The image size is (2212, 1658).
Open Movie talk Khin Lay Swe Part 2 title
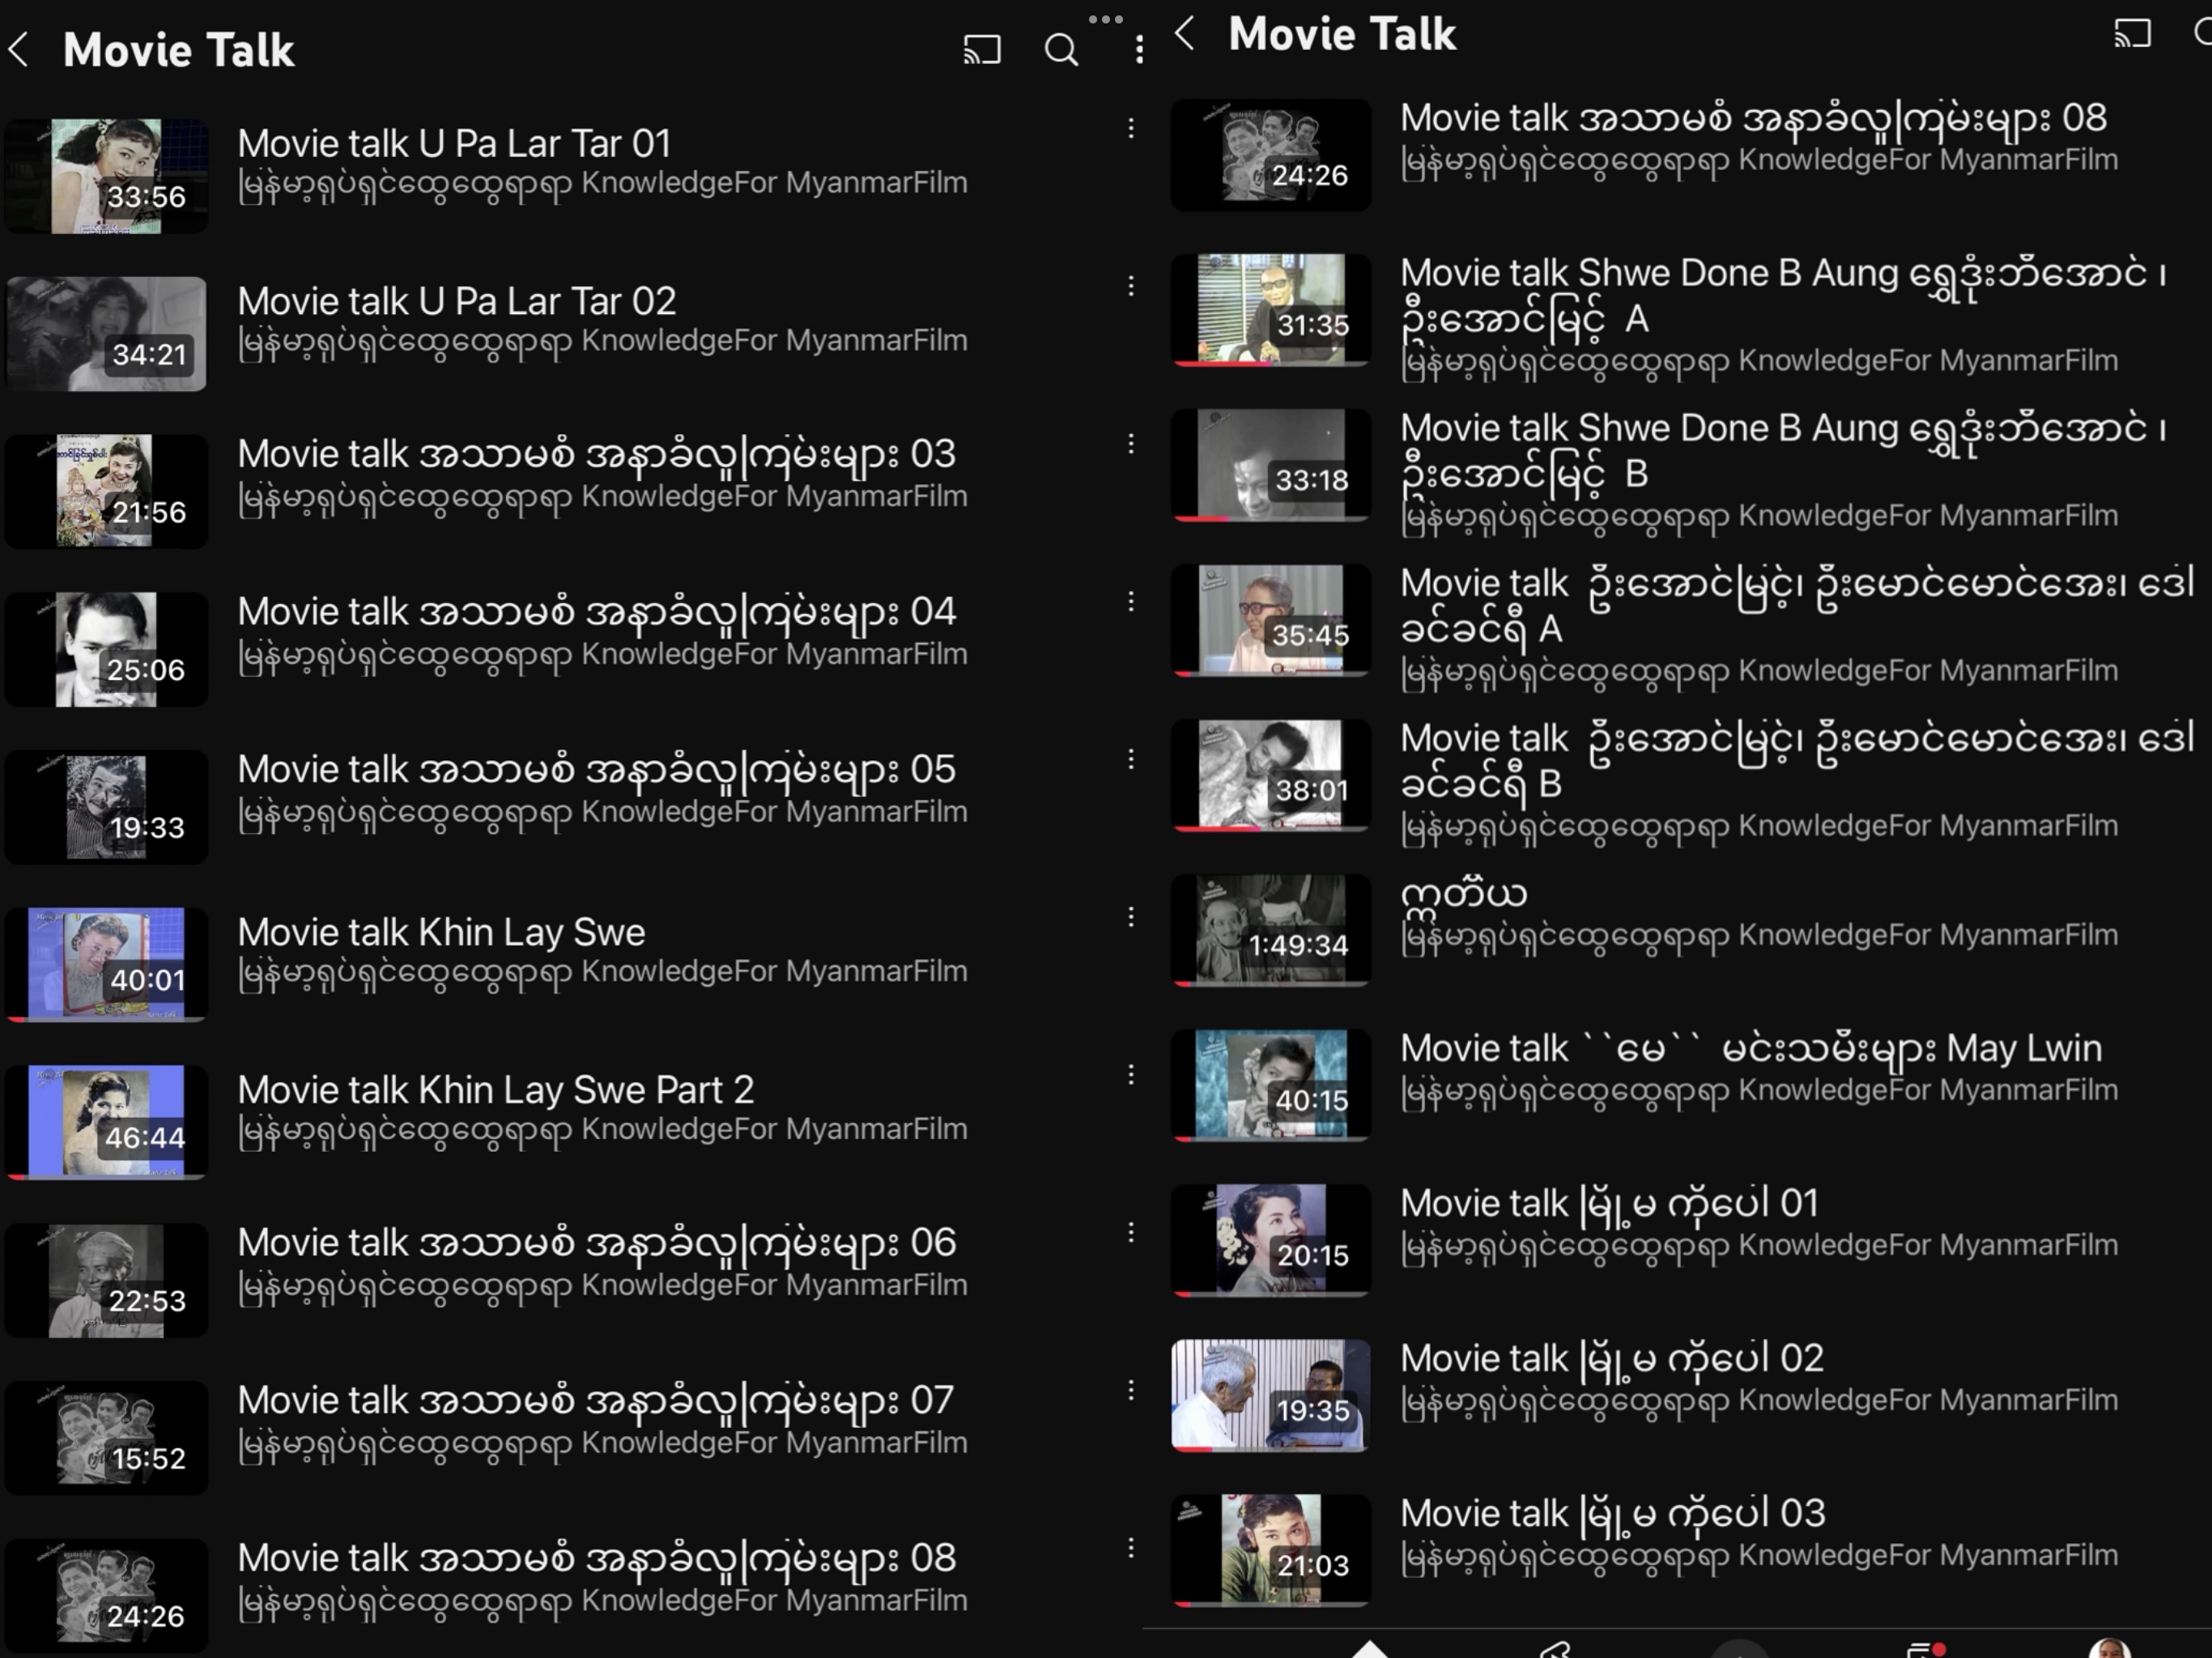click(x=495, y=1090)
